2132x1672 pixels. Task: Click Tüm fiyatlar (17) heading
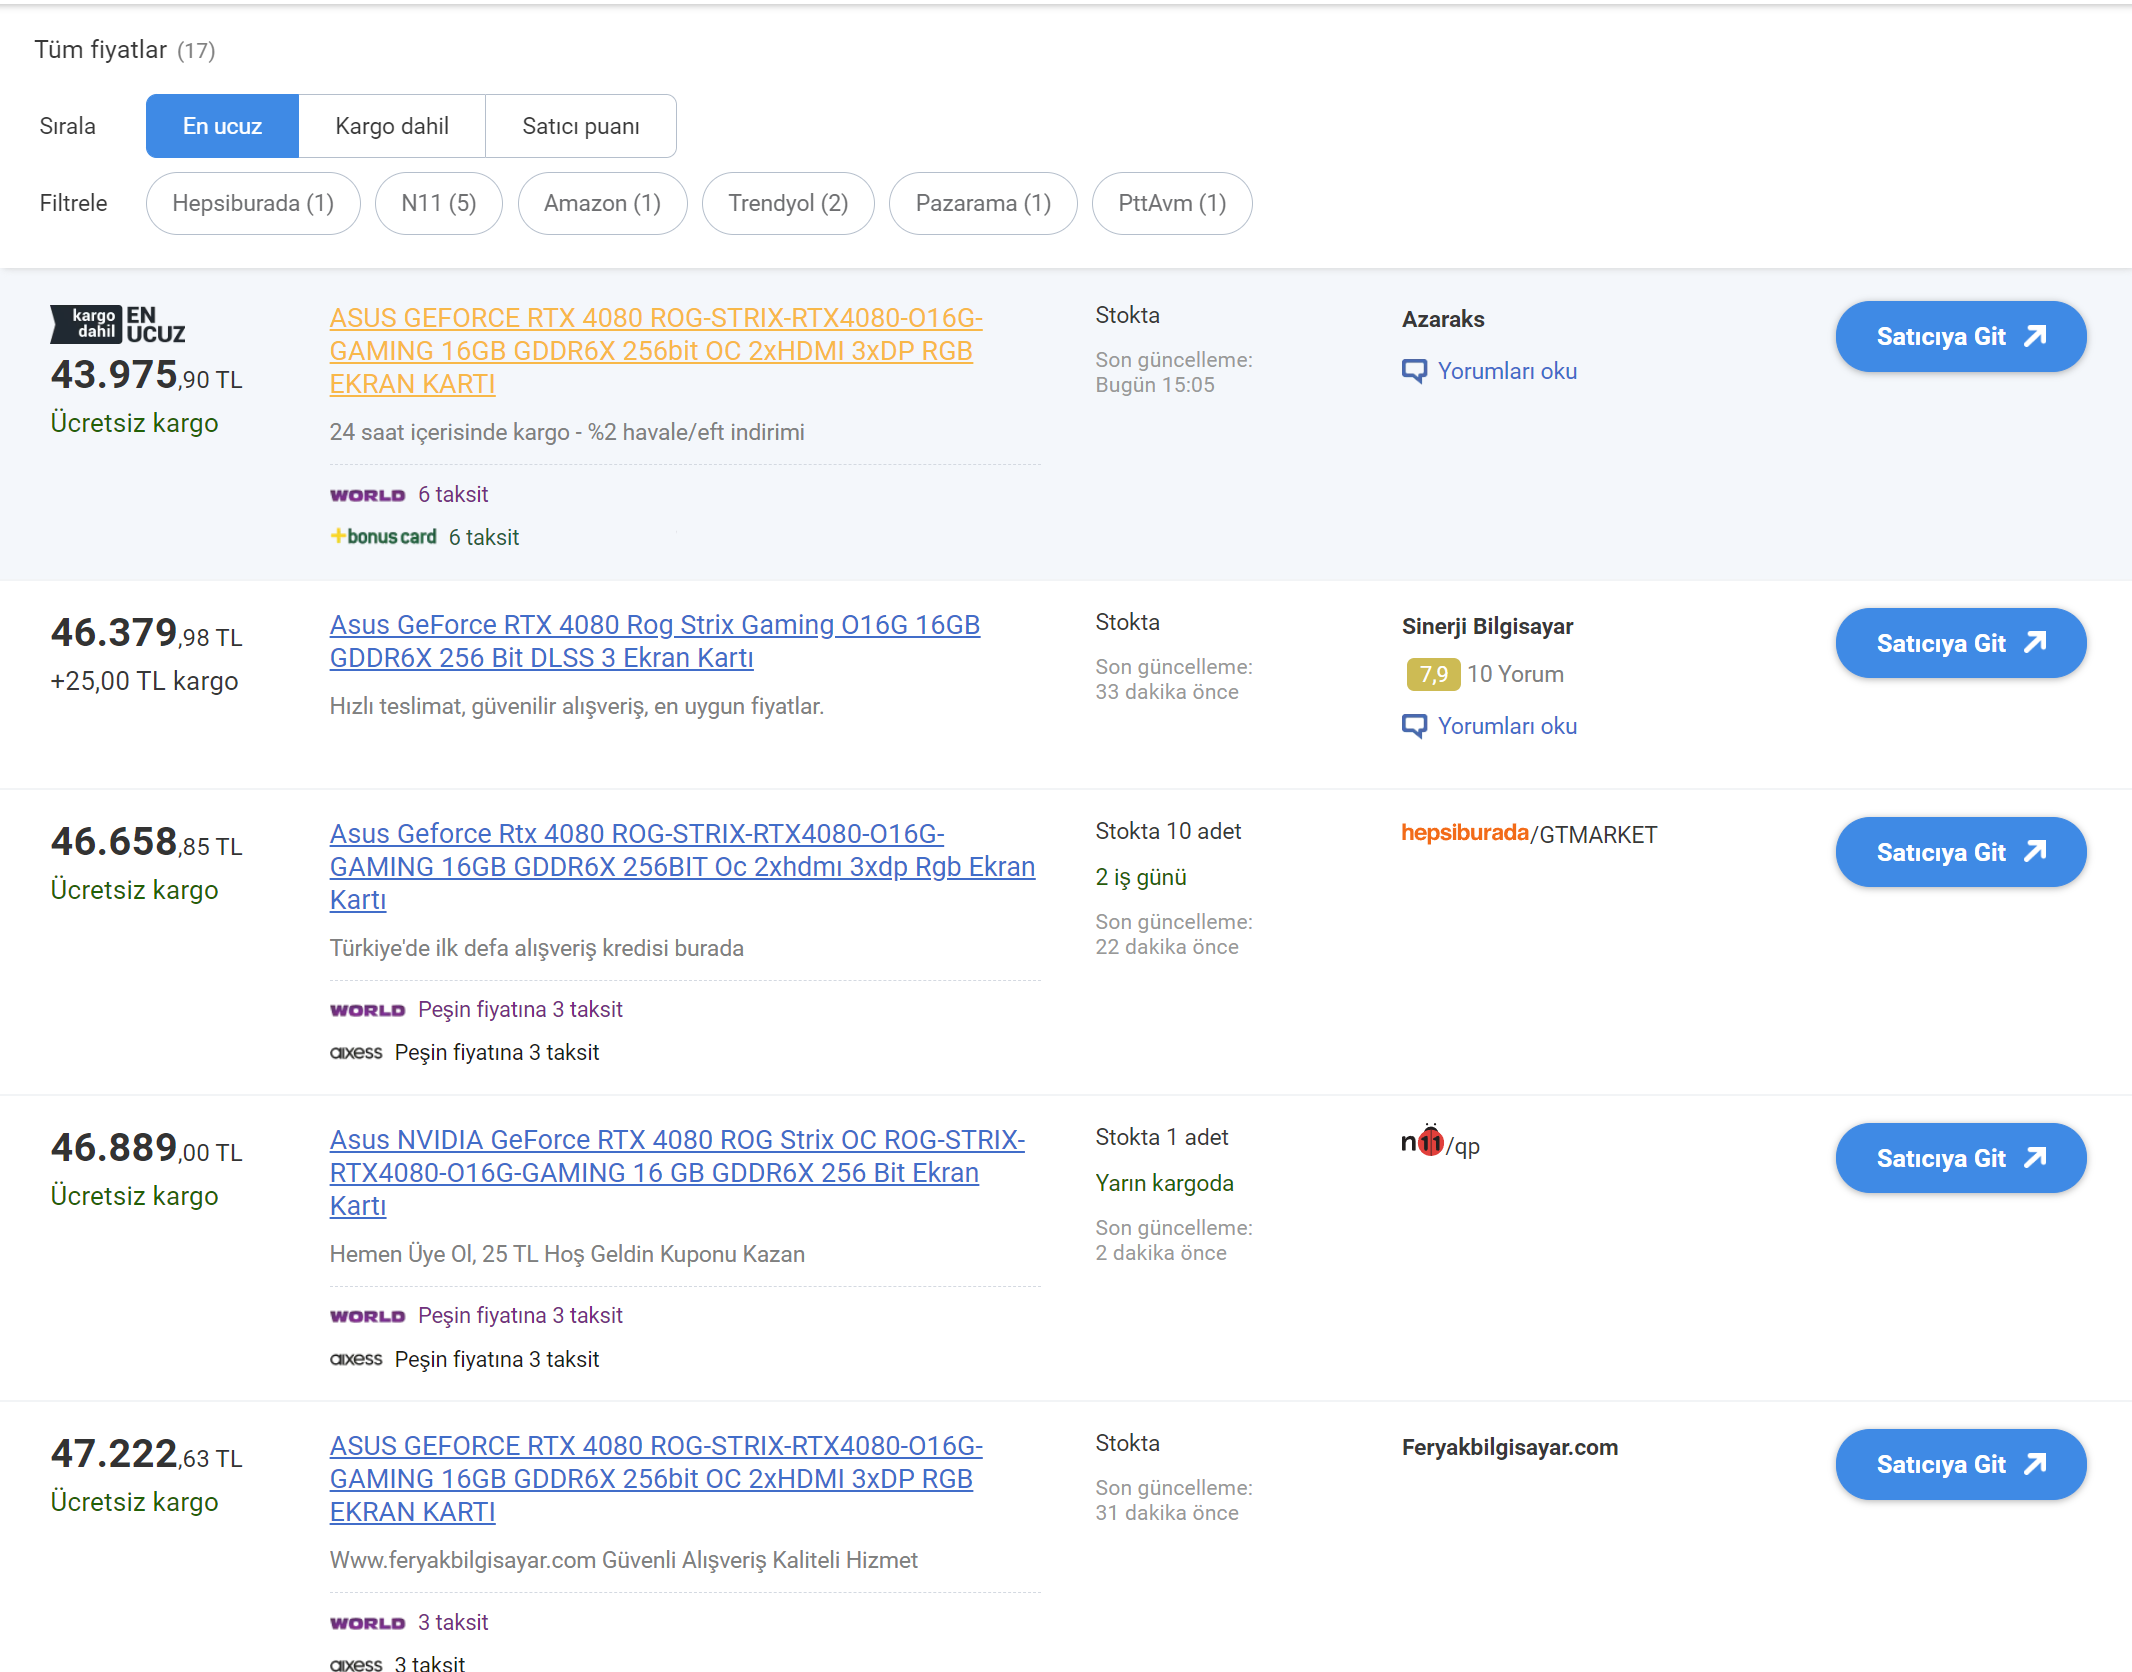[x=125, y=50]
